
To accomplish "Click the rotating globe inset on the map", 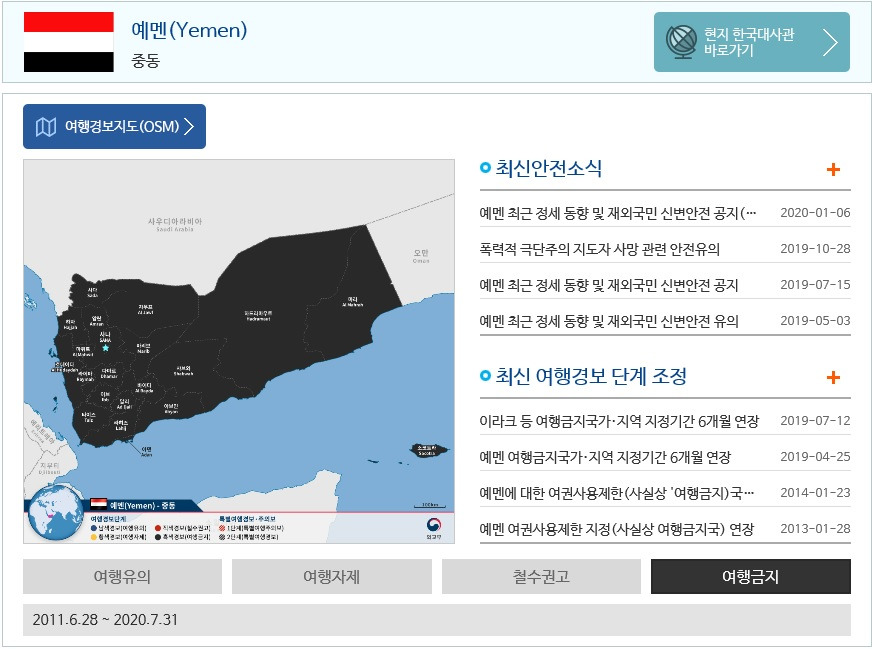I will 52,514.
